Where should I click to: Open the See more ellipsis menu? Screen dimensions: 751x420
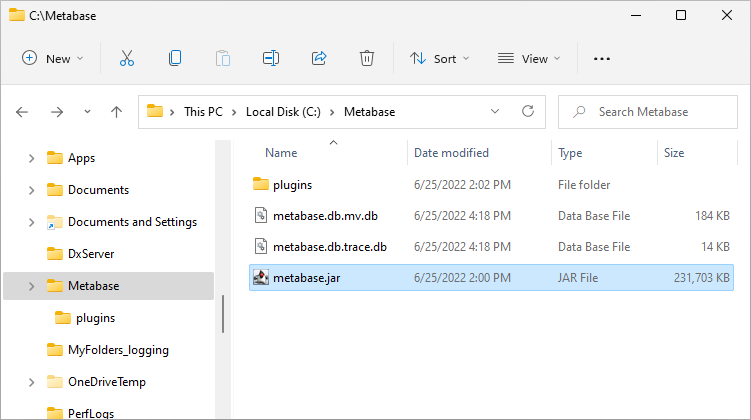tap(602, 59)
